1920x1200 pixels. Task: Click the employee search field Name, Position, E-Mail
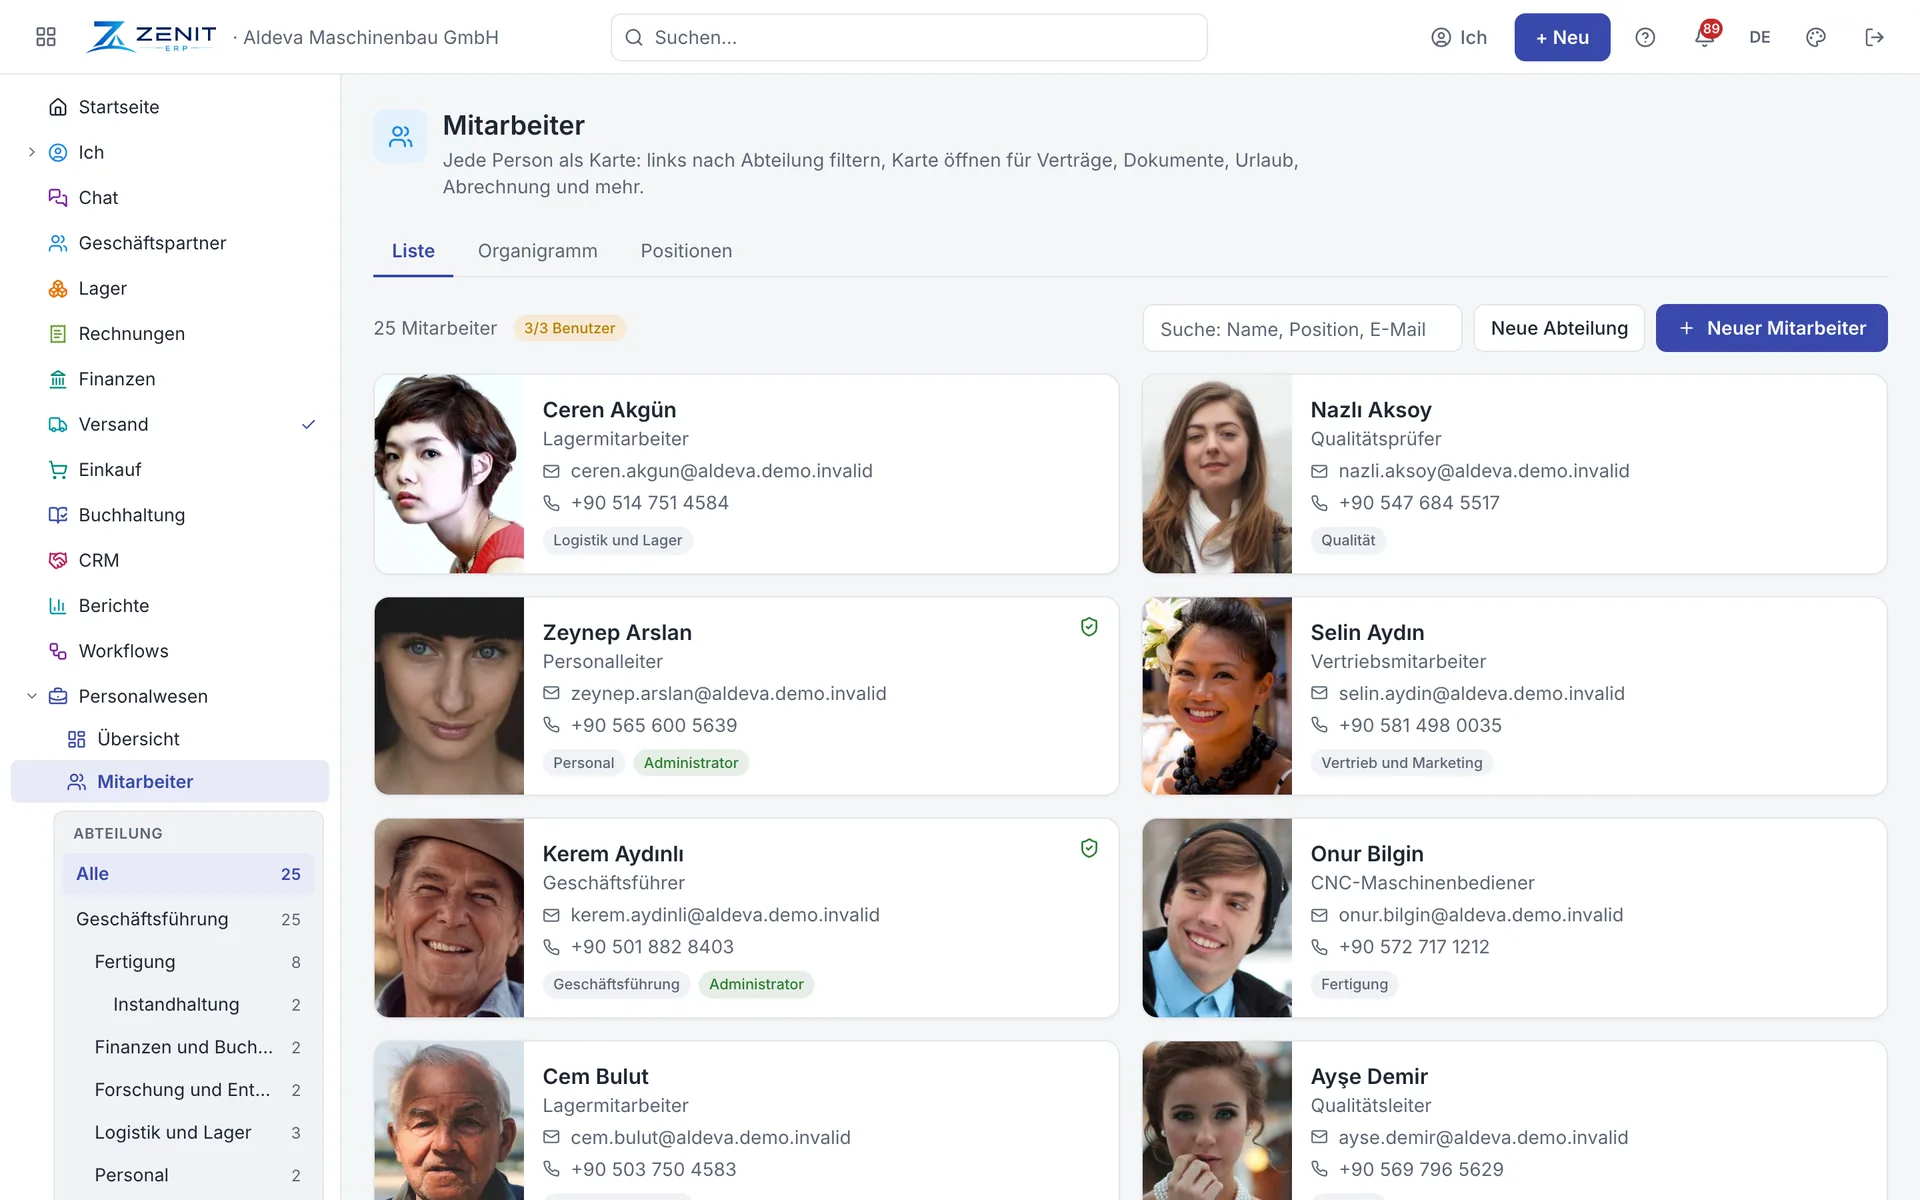pyautogui.click(x=1302, y=328)
